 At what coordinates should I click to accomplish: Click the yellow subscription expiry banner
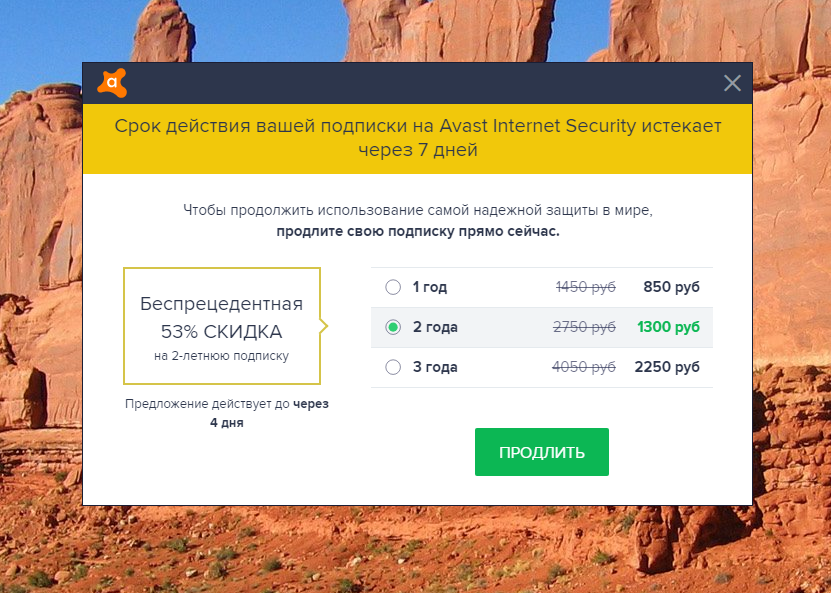pyautogui.click(x=417, y=139)
